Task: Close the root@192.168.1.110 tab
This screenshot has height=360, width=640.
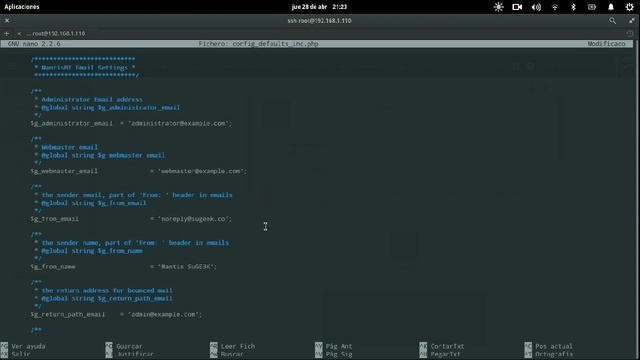Action: (x=19, y=33)
